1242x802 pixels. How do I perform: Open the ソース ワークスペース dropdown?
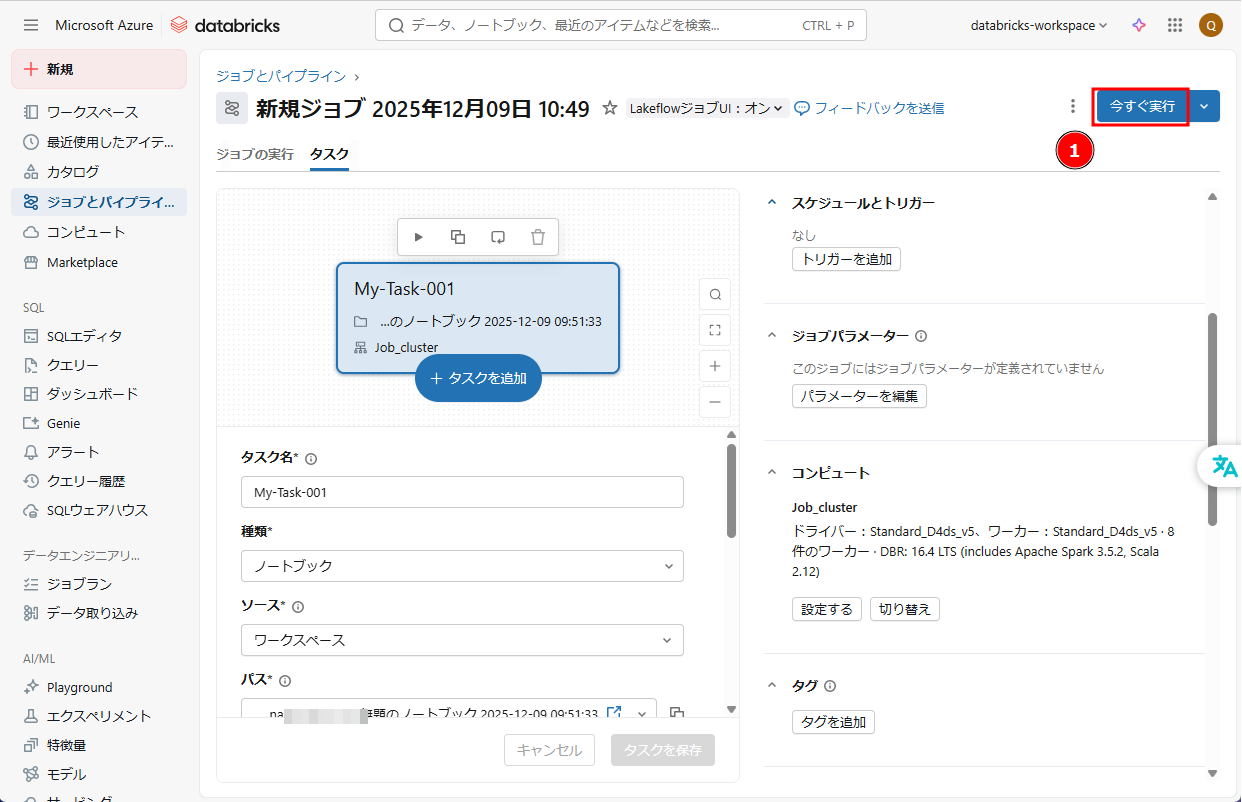point(462,640)
